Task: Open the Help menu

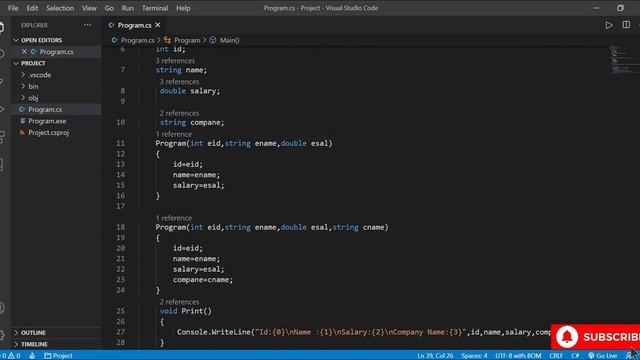Action: pos(183,8)
